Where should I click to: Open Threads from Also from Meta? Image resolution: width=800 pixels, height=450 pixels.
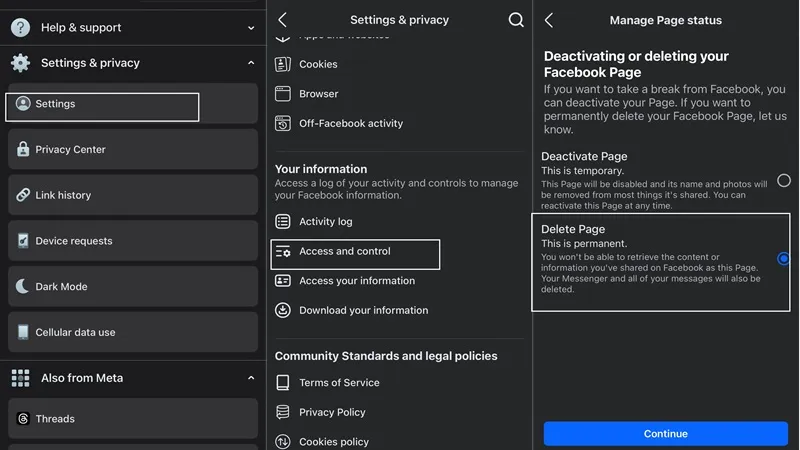pos(133,418)
